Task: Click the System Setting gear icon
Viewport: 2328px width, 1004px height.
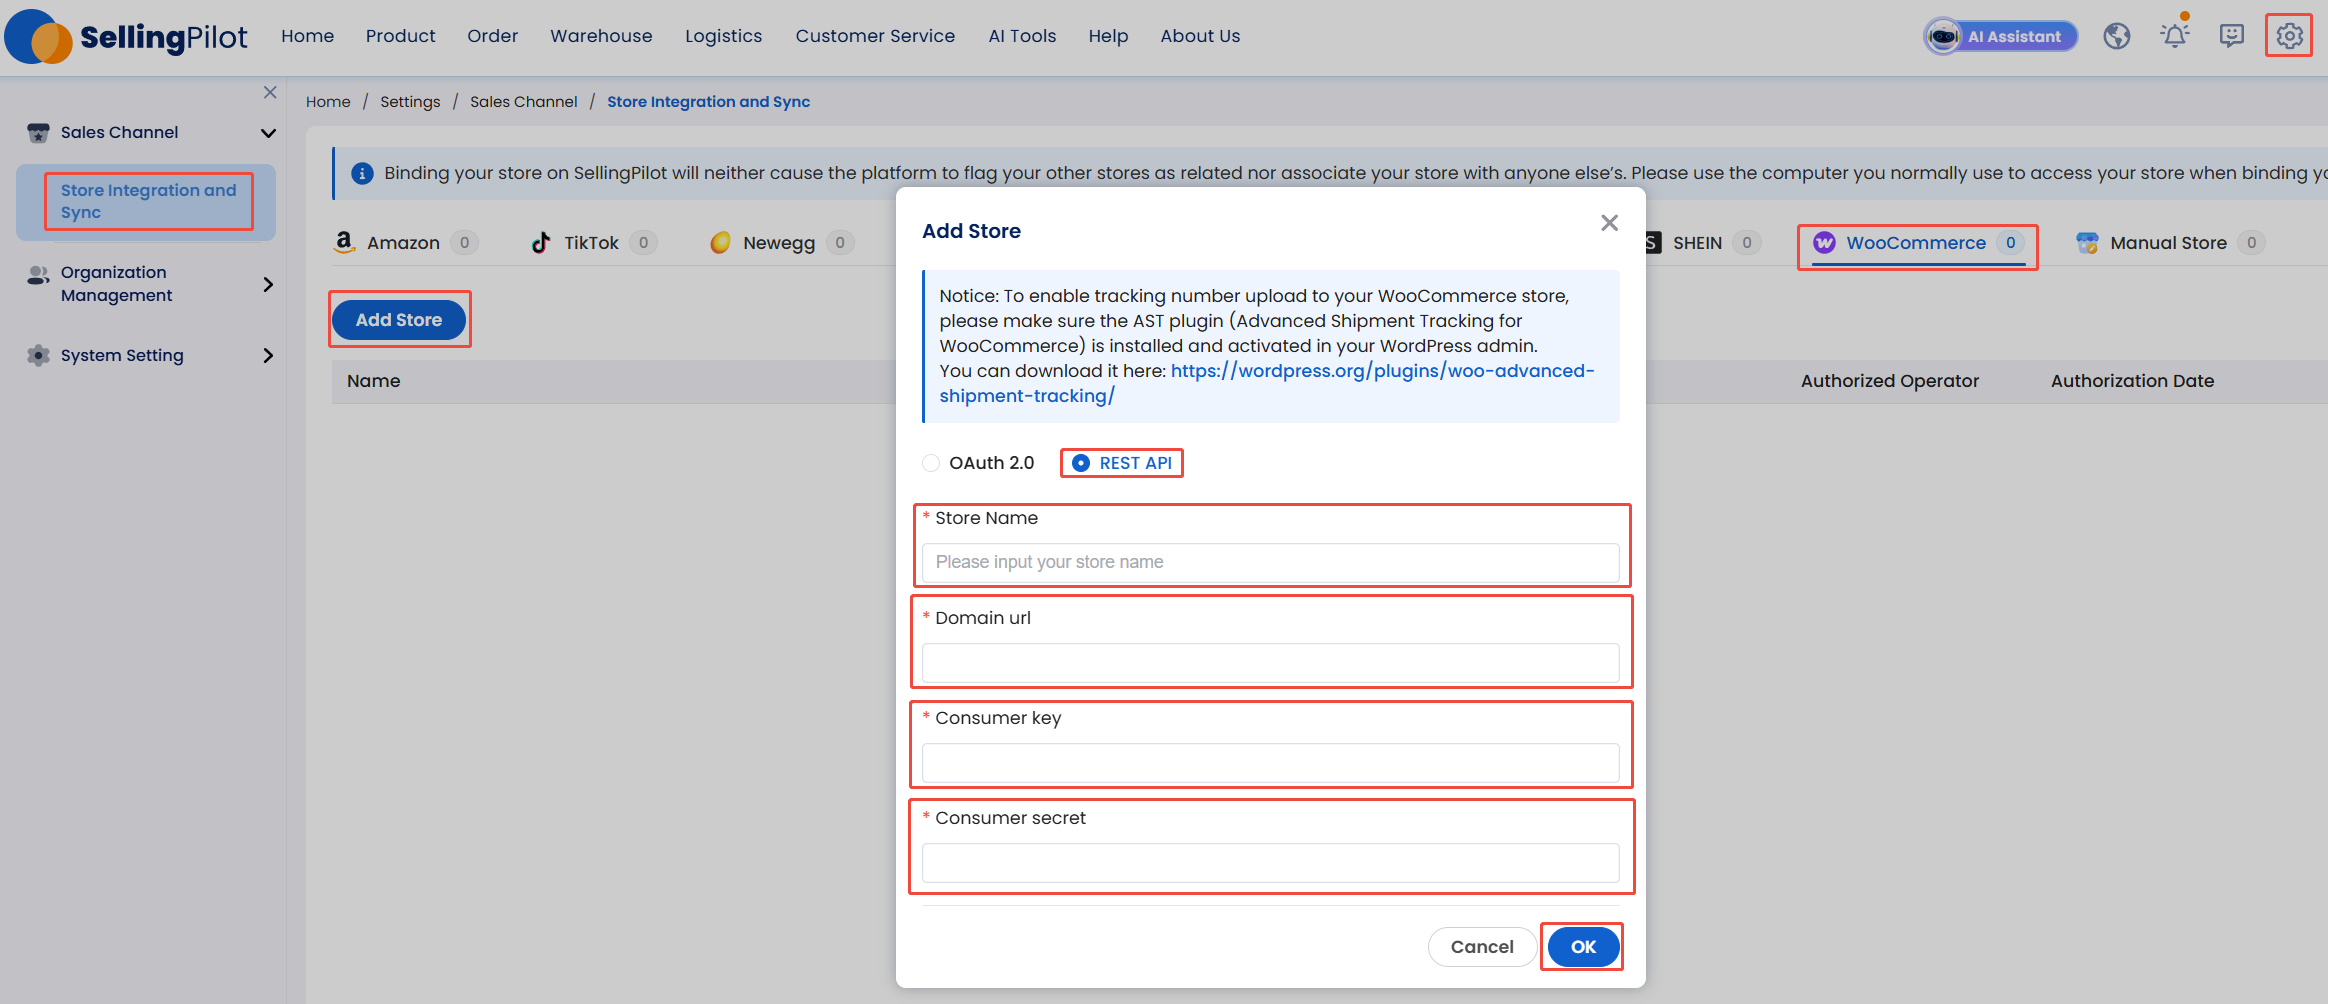Action: pos(38,355)
